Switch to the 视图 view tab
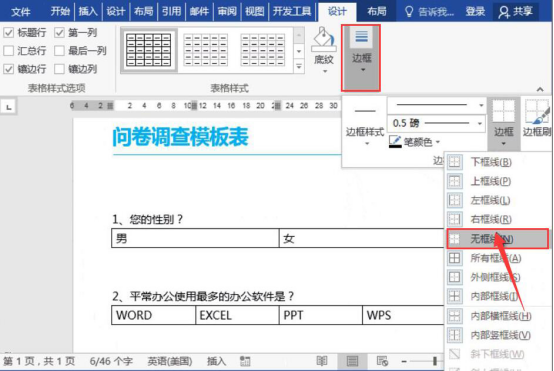Viewport: 554px width, 371px height. pyautogui.click(x=254, y=11)
